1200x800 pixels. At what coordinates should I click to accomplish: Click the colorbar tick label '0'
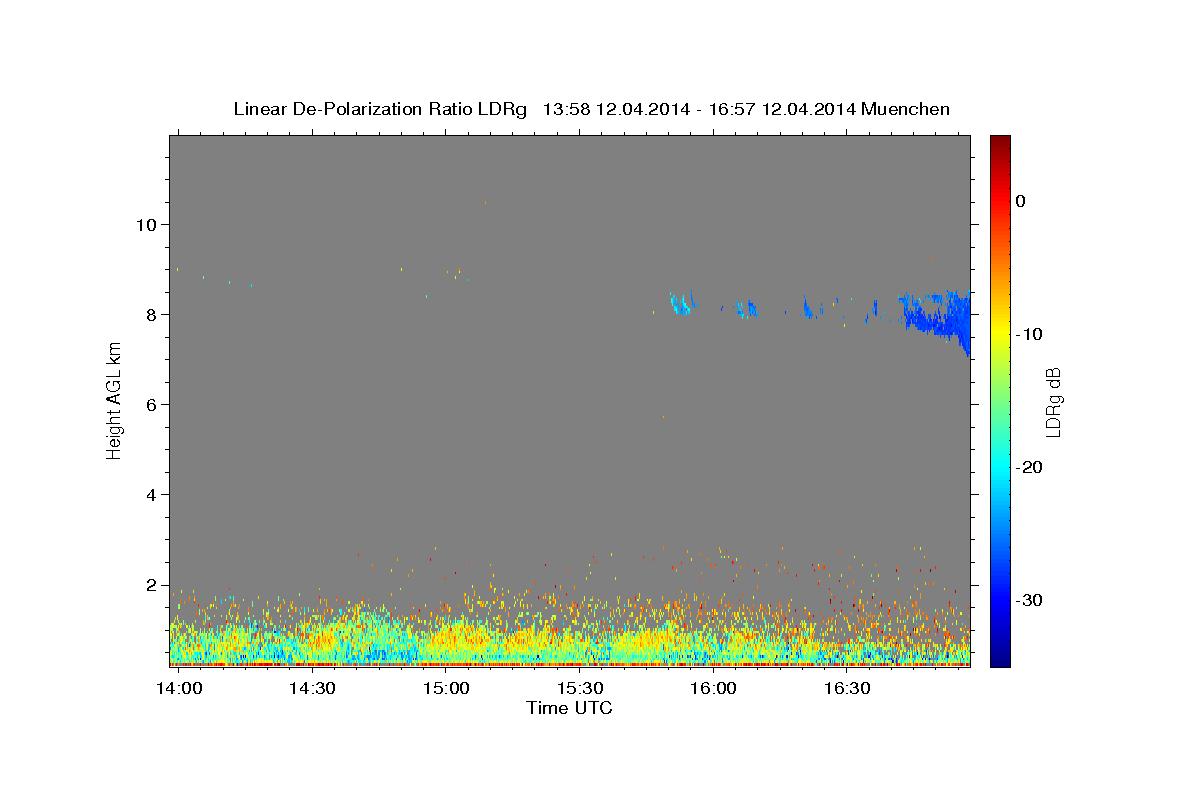[x=1021, y=201]
